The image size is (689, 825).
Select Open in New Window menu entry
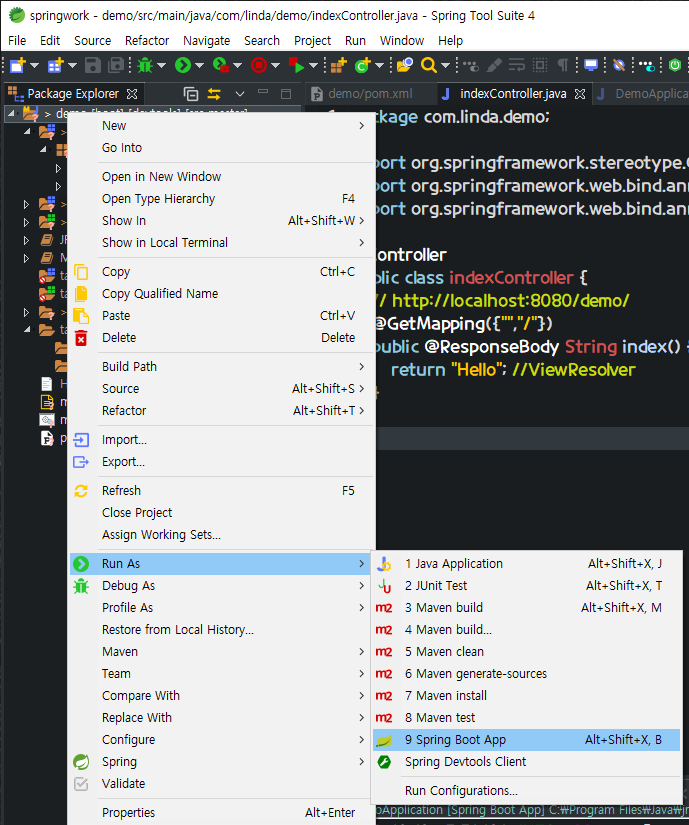point(221,176)
